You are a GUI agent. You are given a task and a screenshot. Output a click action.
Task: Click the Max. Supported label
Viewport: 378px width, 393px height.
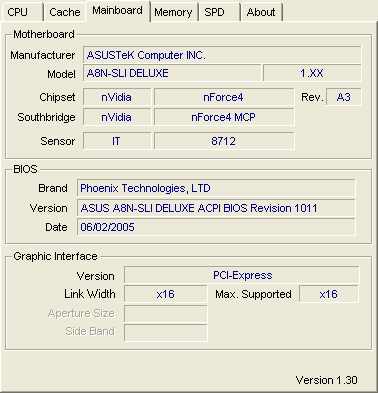point(253,294)
